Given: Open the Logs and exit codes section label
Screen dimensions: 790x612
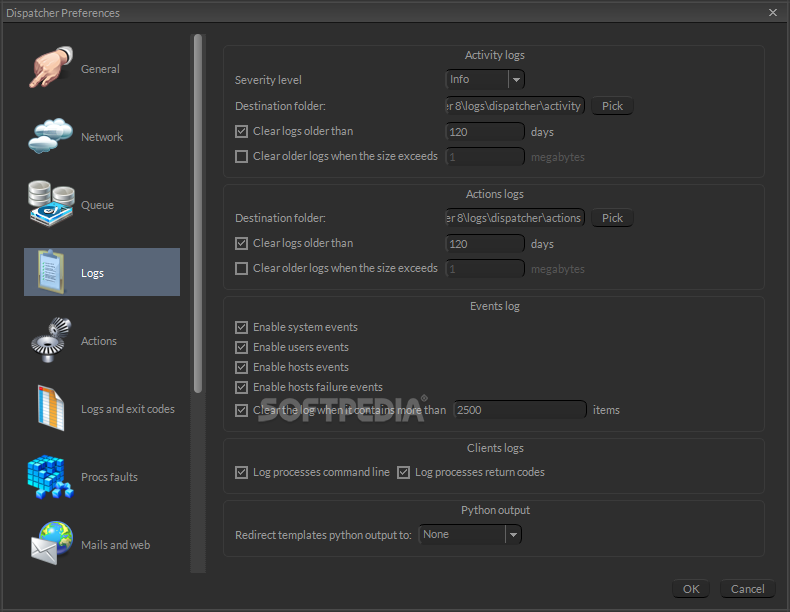Looking at the screenshot, I should 128,409.
